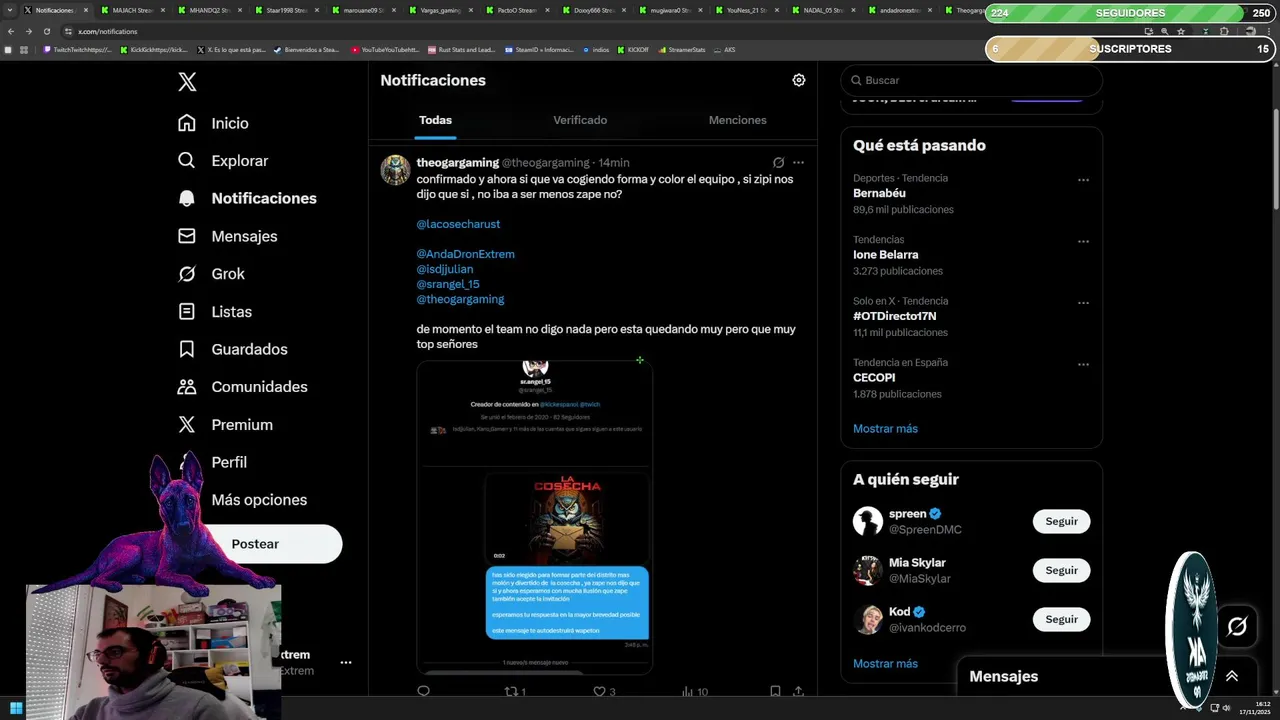Image resolution: width=1280 pixels, height=720 pixels.
Task: Click the reply icon on the tweet
Action: [423, 691]
